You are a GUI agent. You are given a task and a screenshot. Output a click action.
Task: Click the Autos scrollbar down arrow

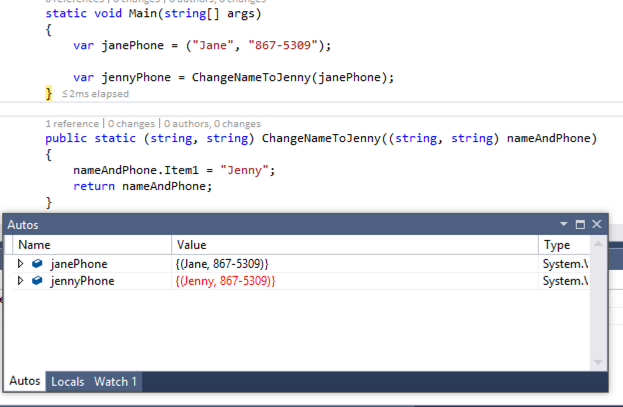[x=598, y=362]
